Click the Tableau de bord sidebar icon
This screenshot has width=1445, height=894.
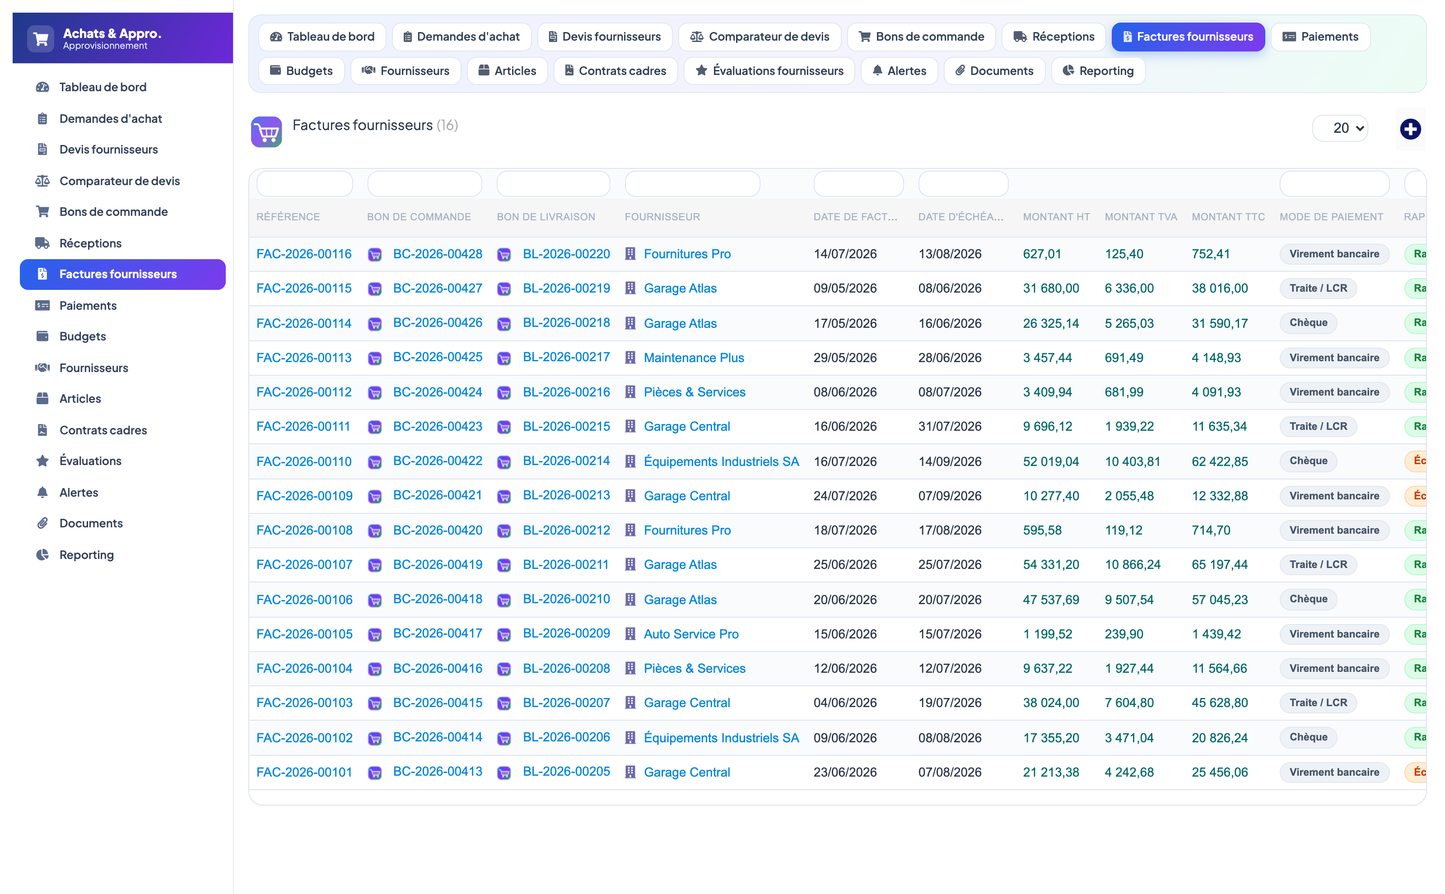click(x=42, y=87)
